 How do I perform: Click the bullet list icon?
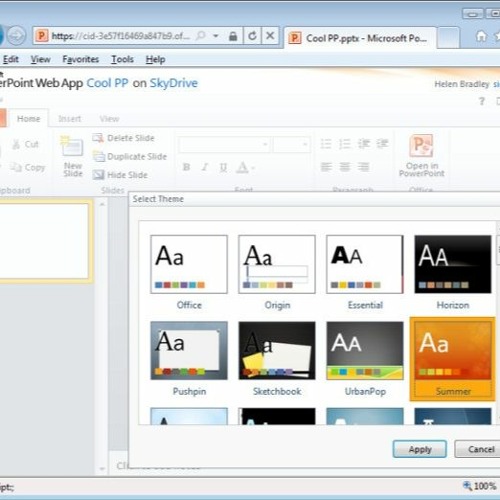(x=326, y=144)
